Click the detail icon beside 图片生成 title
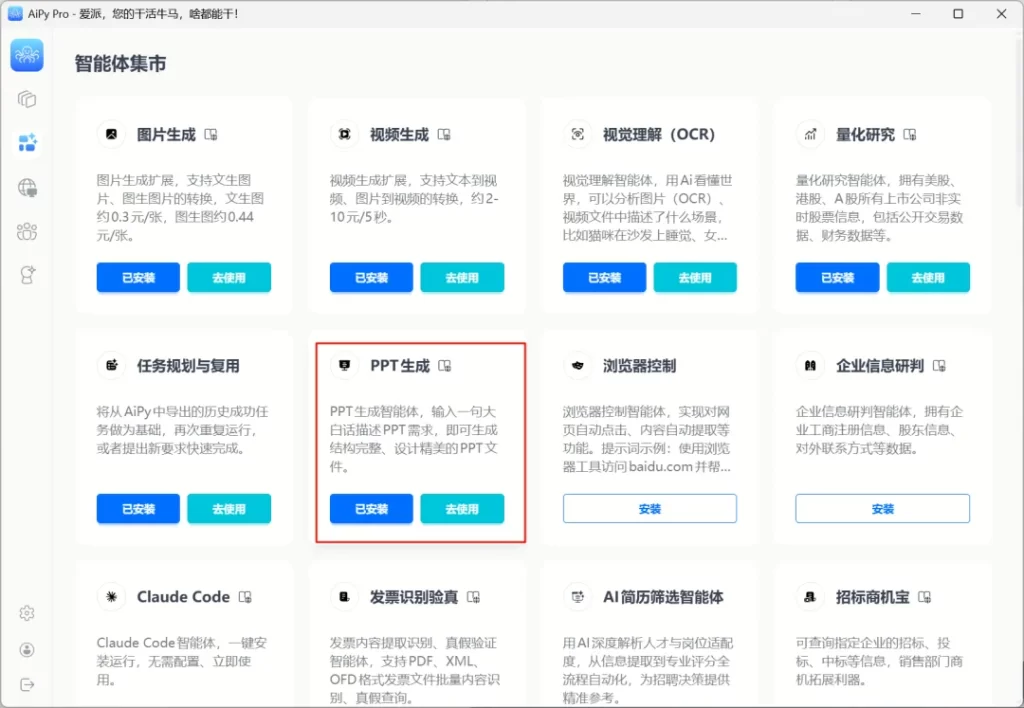Image resolution: width=1024 pixels, height=708 pixels. click(211, 134)
